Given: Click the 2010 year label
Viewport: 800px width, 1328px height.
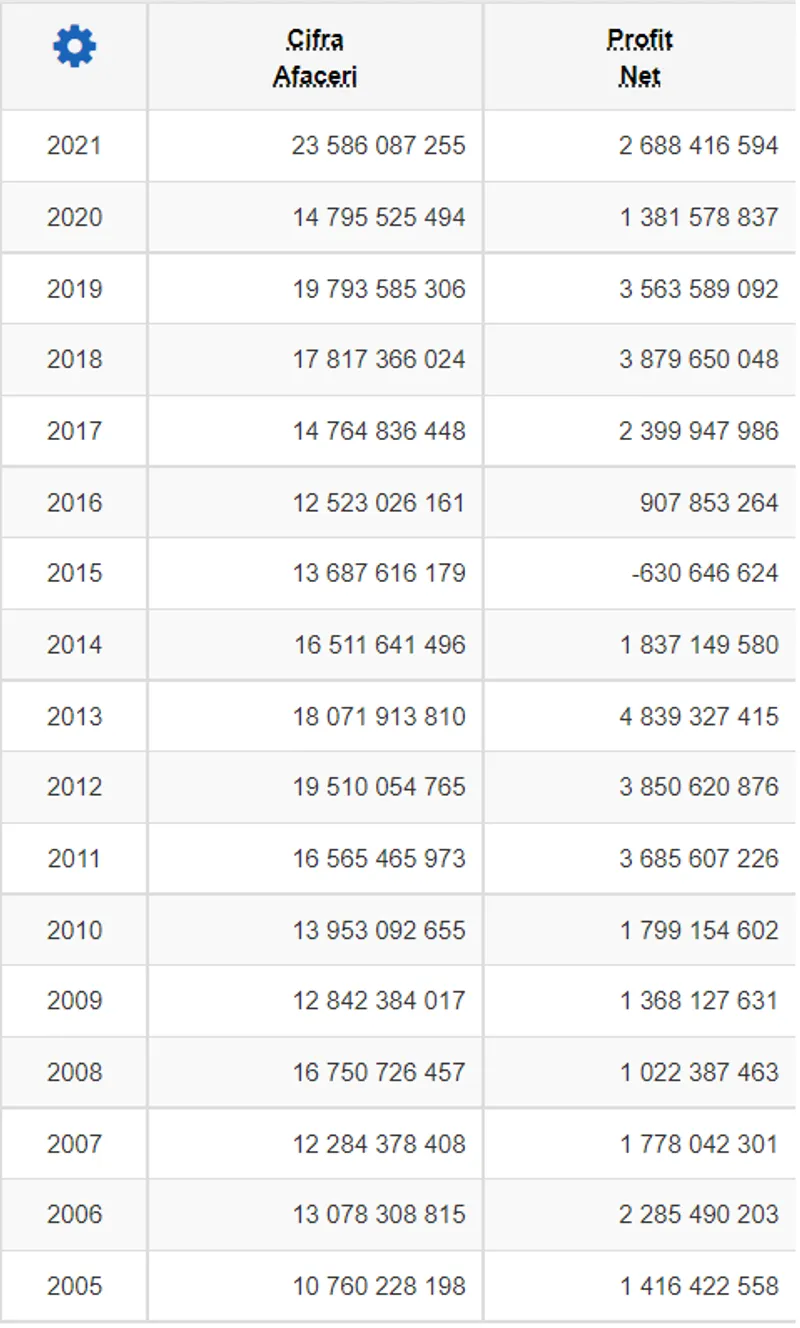Looking at the screenshot, I should point(74,930).
